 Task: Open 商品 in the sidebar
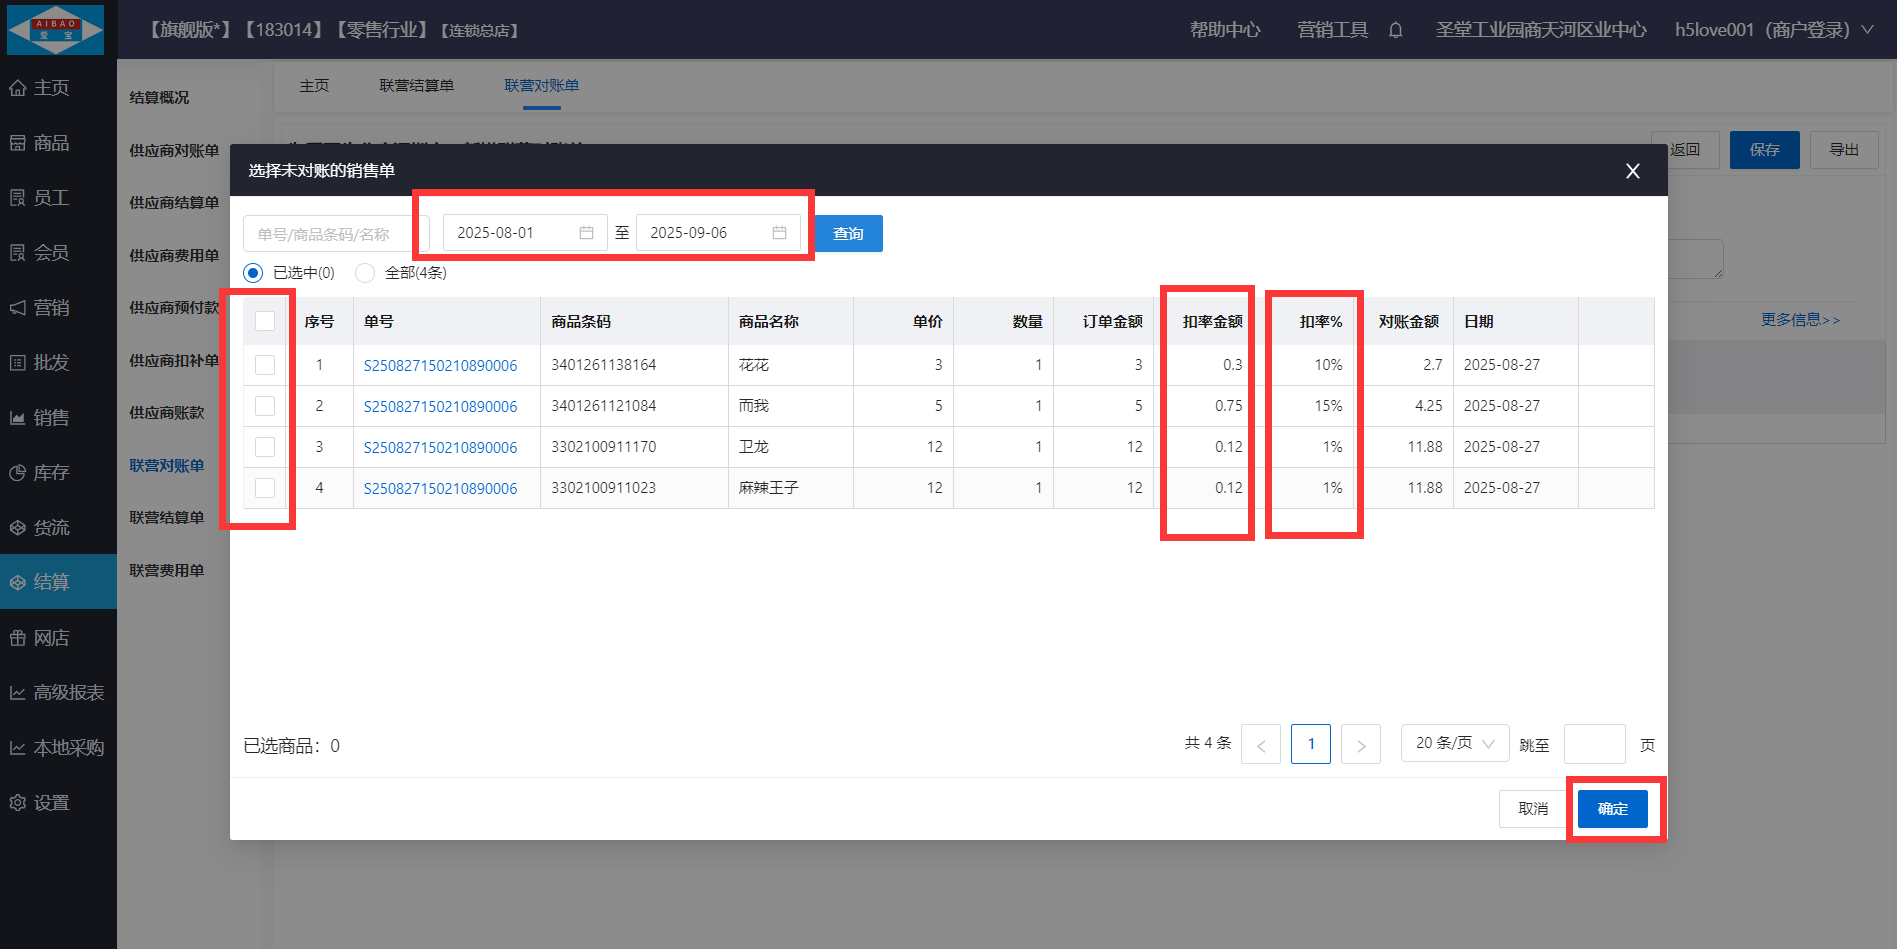tap(51, 143)
